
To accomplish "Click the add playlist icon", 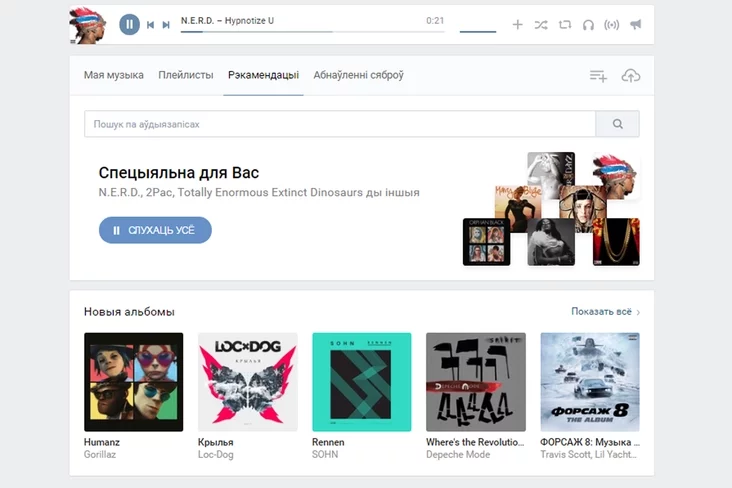I will [x=598, y=76].
